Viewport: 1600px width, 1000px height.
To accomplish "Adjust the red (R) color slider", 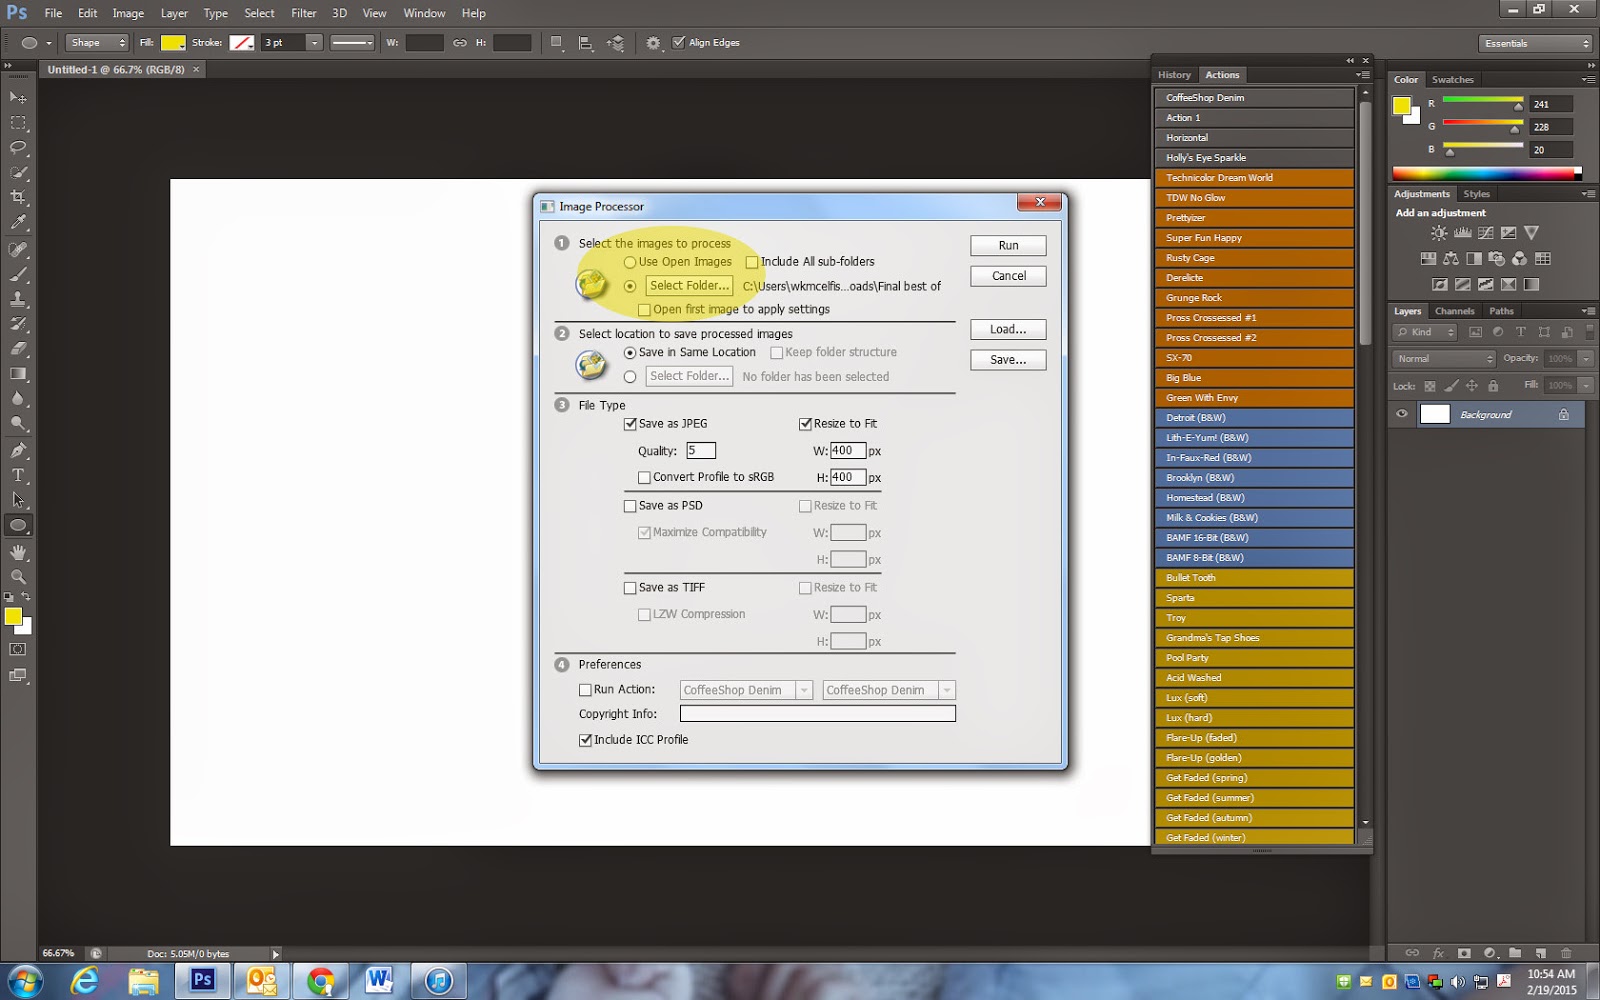I will coord(1518,106).
